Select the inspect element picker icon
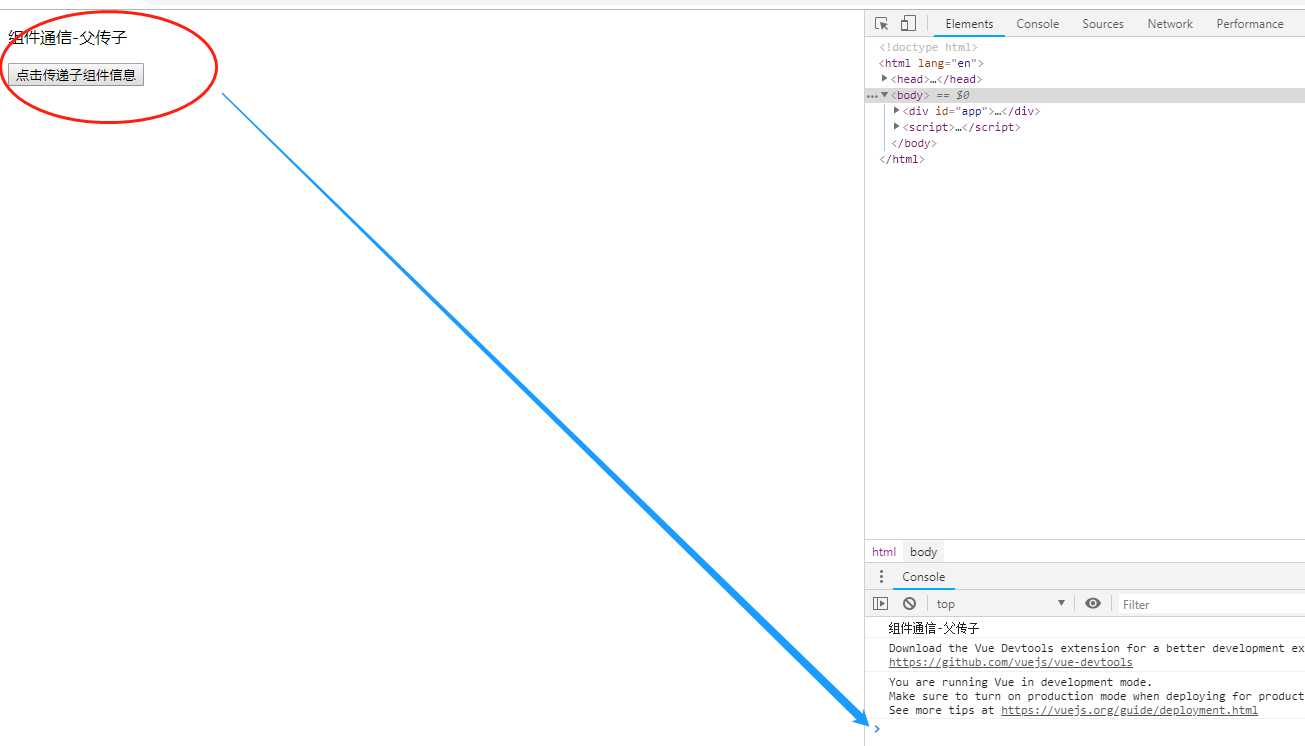 coord(881,24)
